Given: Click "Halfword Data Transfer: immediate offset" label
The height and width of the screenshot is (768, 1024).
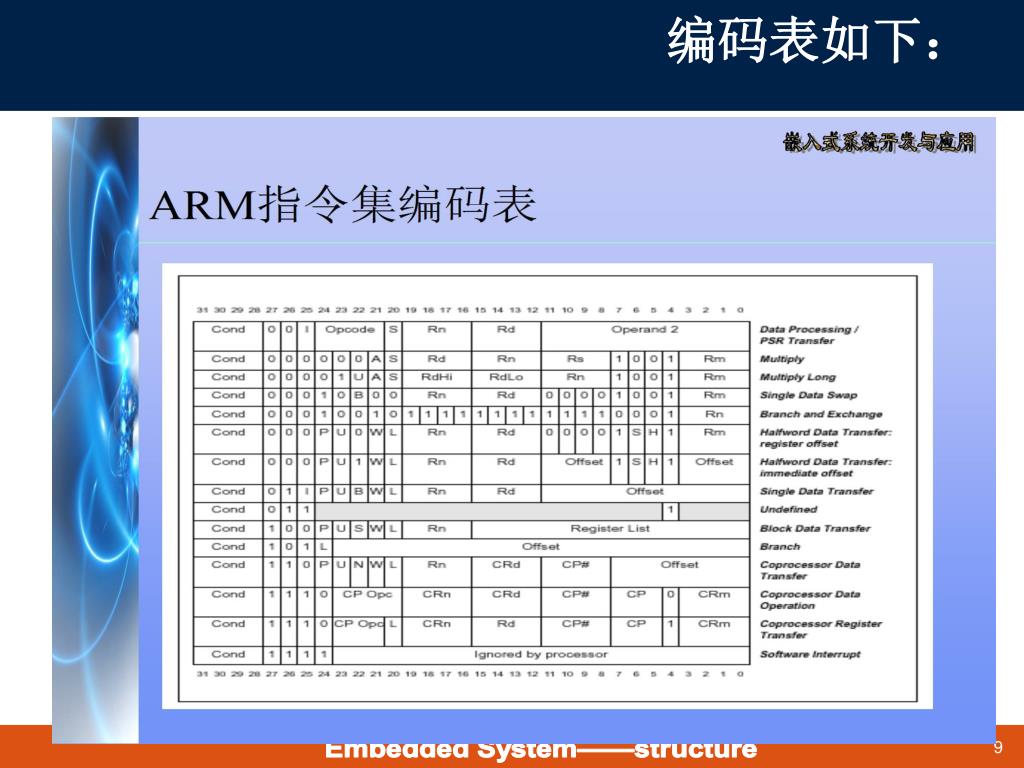Looking at the screenshot, I should coord(825,468).
